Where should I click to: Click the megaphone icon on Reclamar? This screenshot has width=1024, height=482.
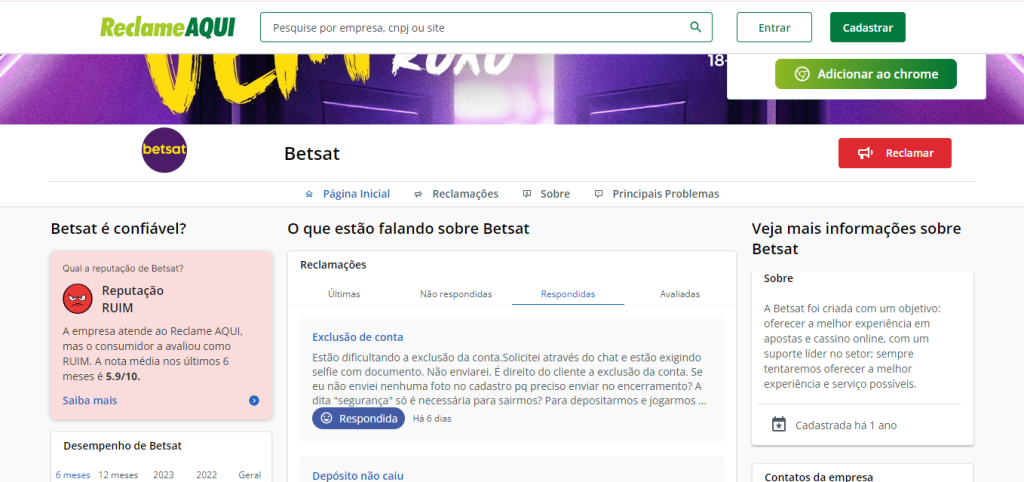click(x=865, y=153)
